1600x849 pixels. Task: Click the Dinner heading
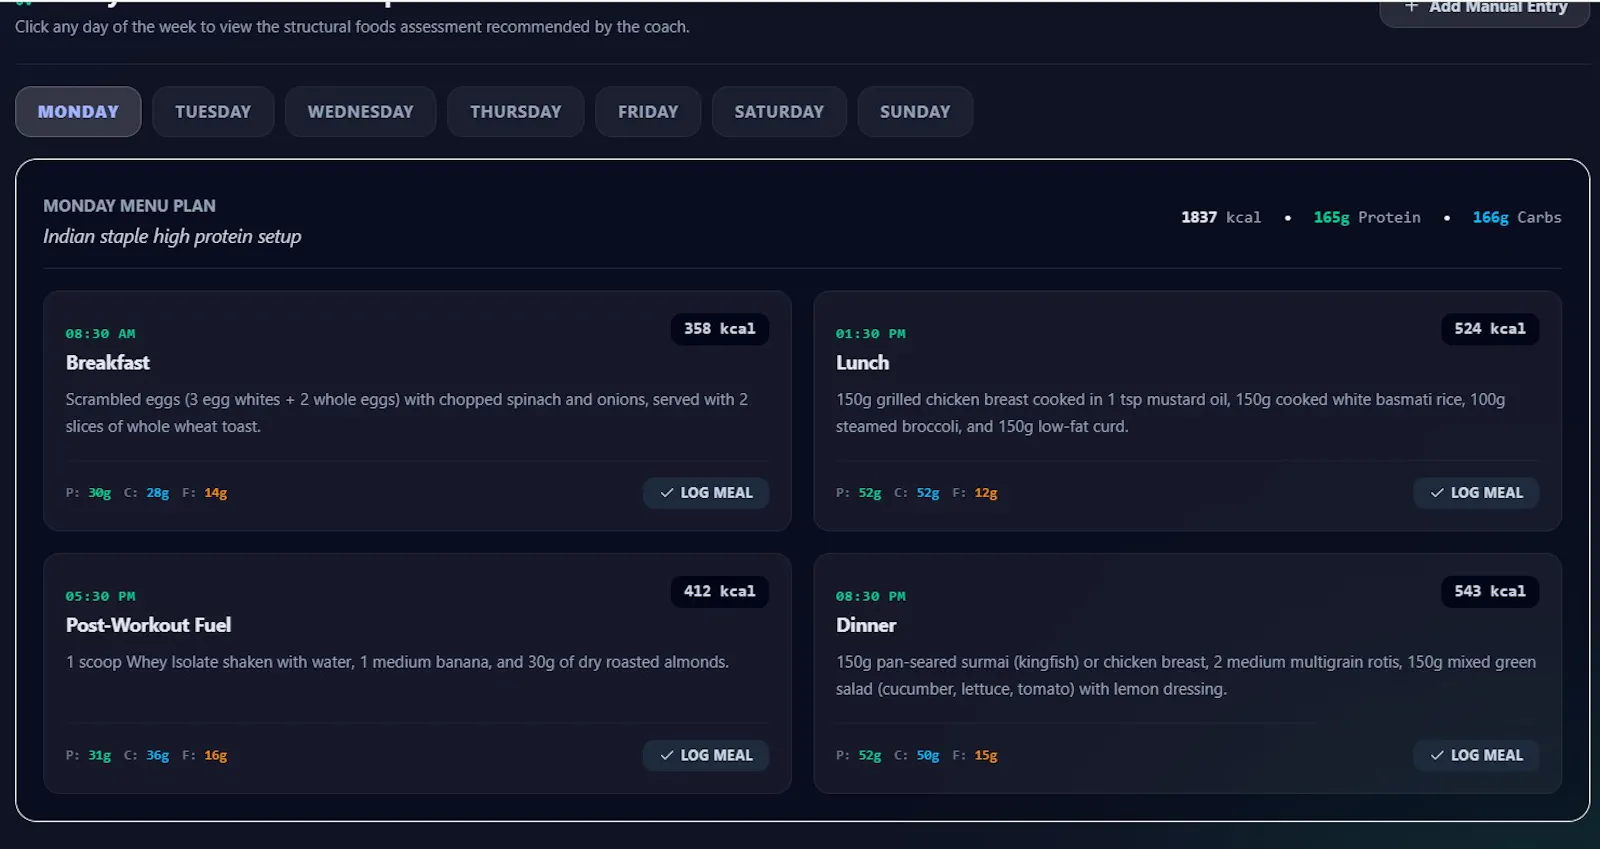[866, 626]
